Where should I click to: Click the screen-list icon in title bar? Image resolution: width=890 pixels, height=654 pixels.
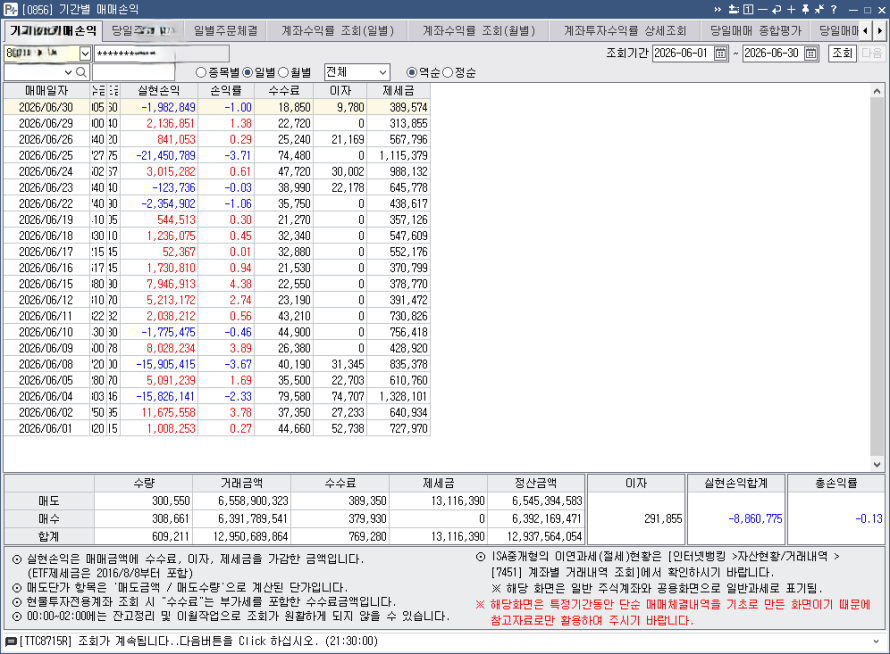[x=733, y=9]
